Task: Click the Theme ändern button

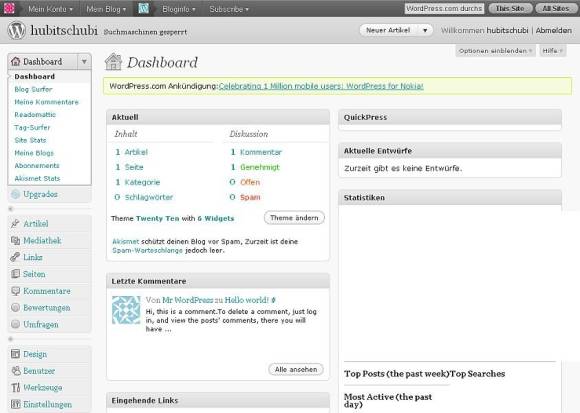Action: pos(294,218)
